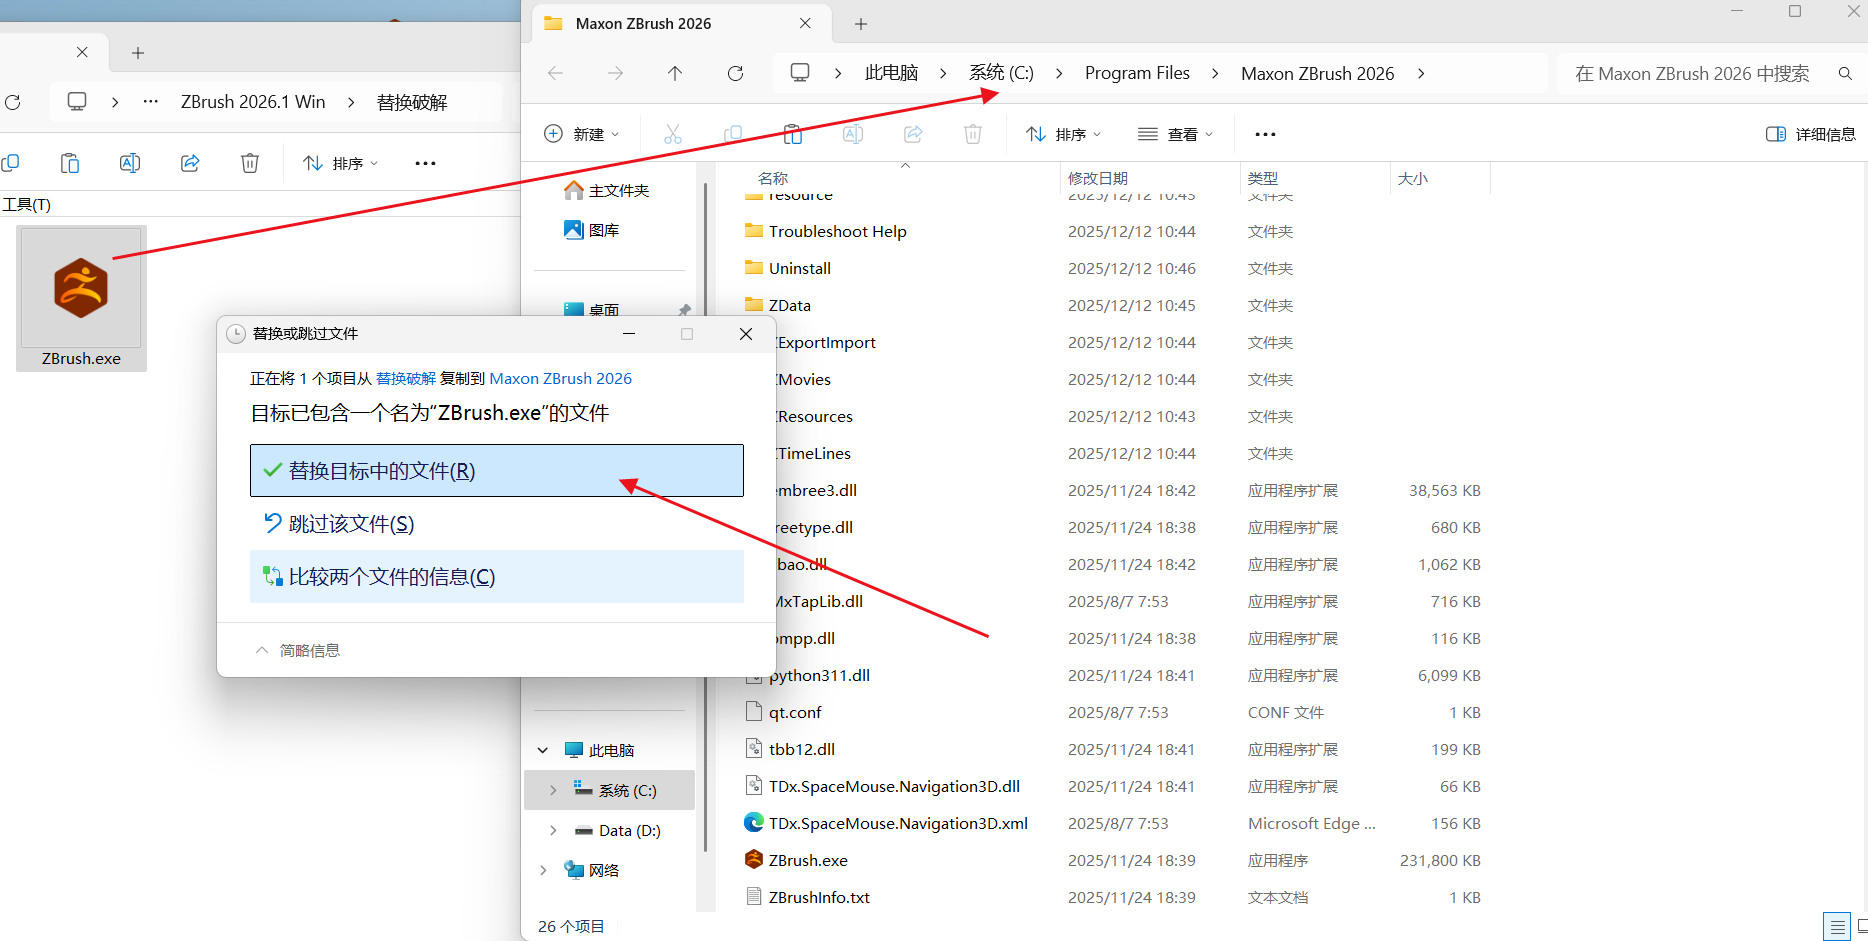1868x941 pixels.
Task: Switch to the details list view
Action: (1836, 927)
